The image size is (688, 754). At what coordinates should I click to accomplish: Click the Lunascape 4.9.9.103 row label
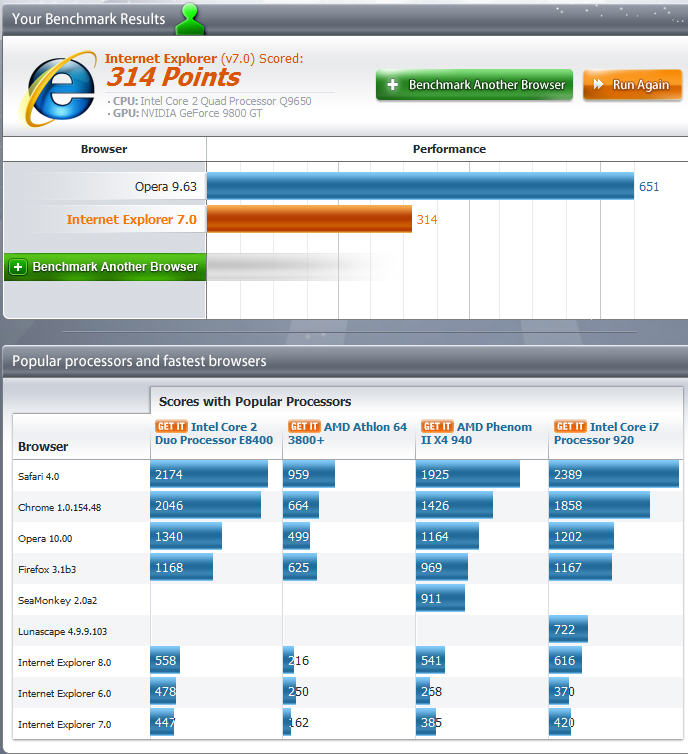(63, 631)
